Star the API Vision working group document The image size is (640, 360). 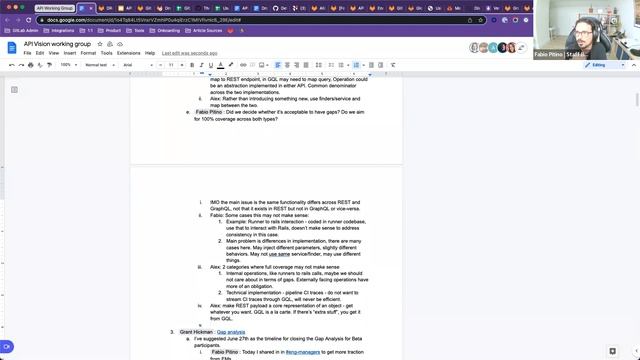[100, 44]
